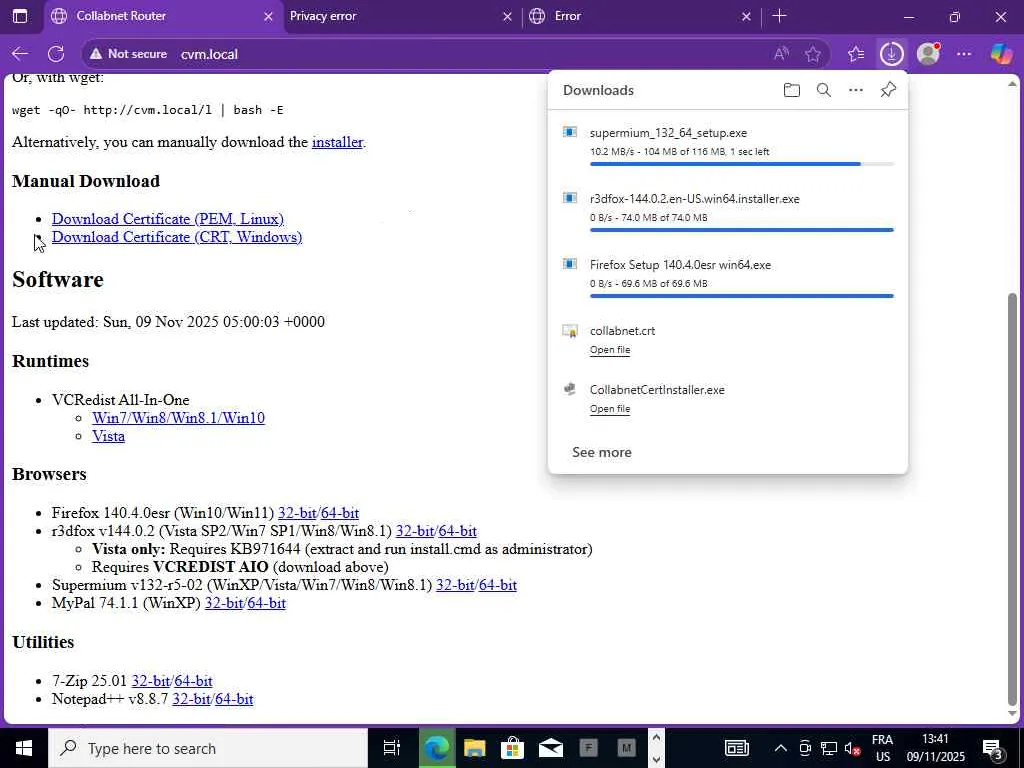Open VCRedist Vista link
Screen dimensions: 1024x768
[x=108, y=436]
